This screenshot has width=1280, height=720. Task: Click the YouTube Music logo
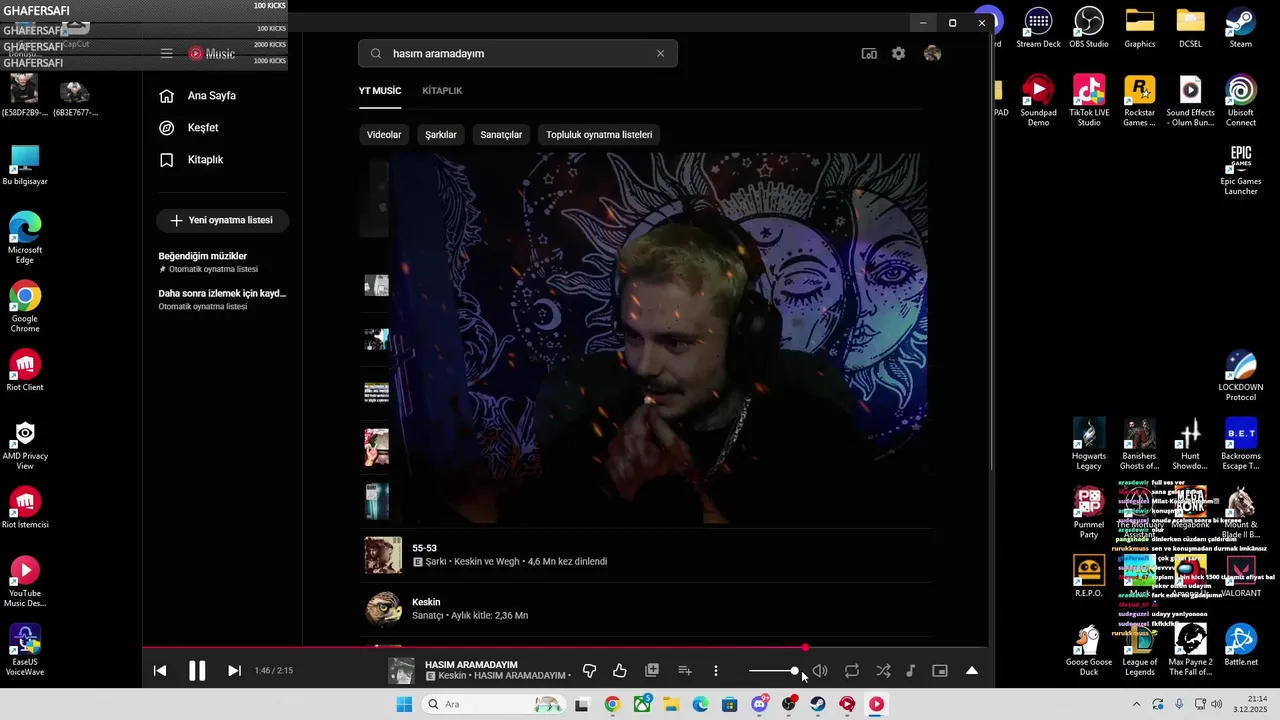tap(212, 54)
